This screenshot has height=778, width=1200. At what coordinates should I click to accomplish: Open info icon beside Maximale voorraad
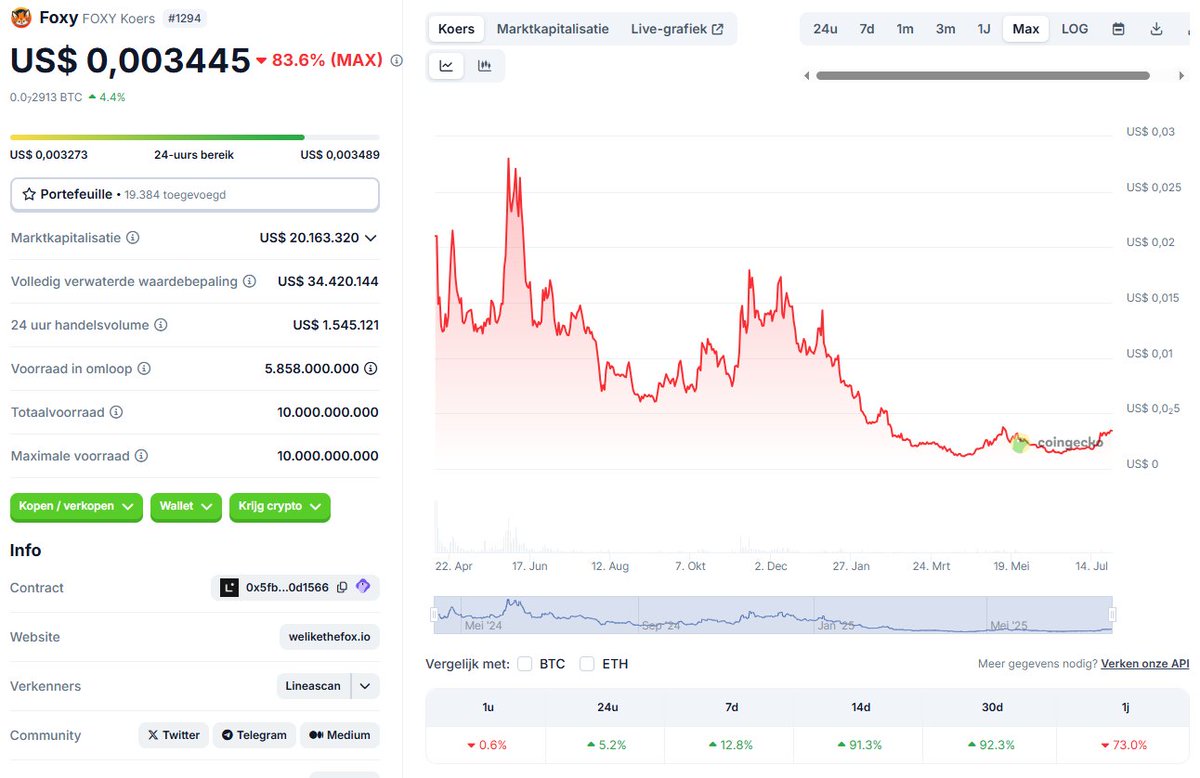coord(141,456)
